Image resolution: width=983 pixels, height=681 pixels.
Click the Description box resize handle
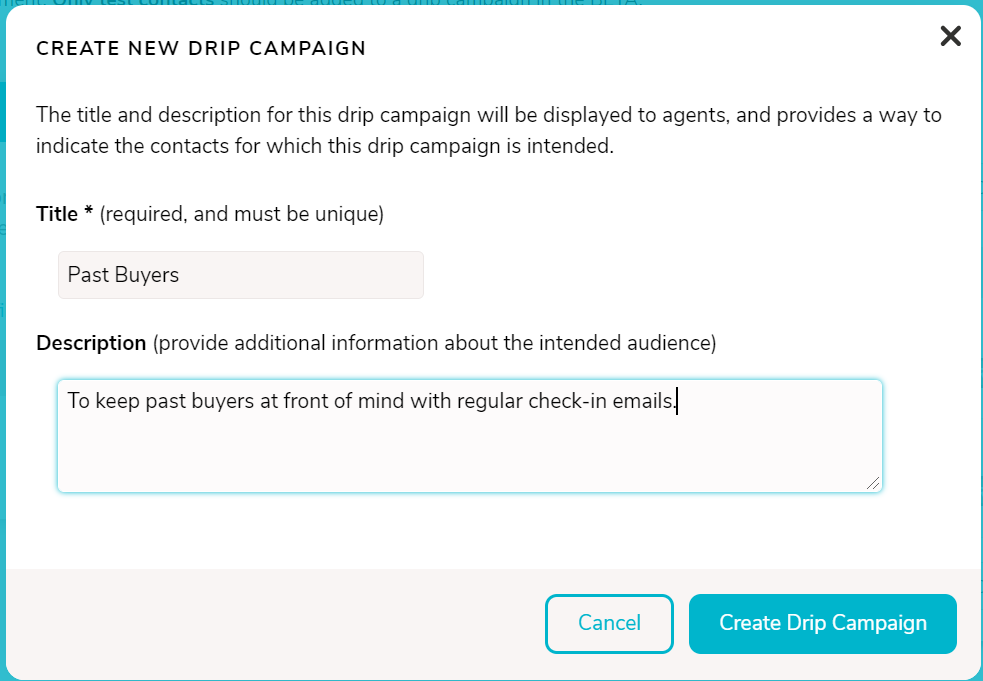(x=873, y=483)
